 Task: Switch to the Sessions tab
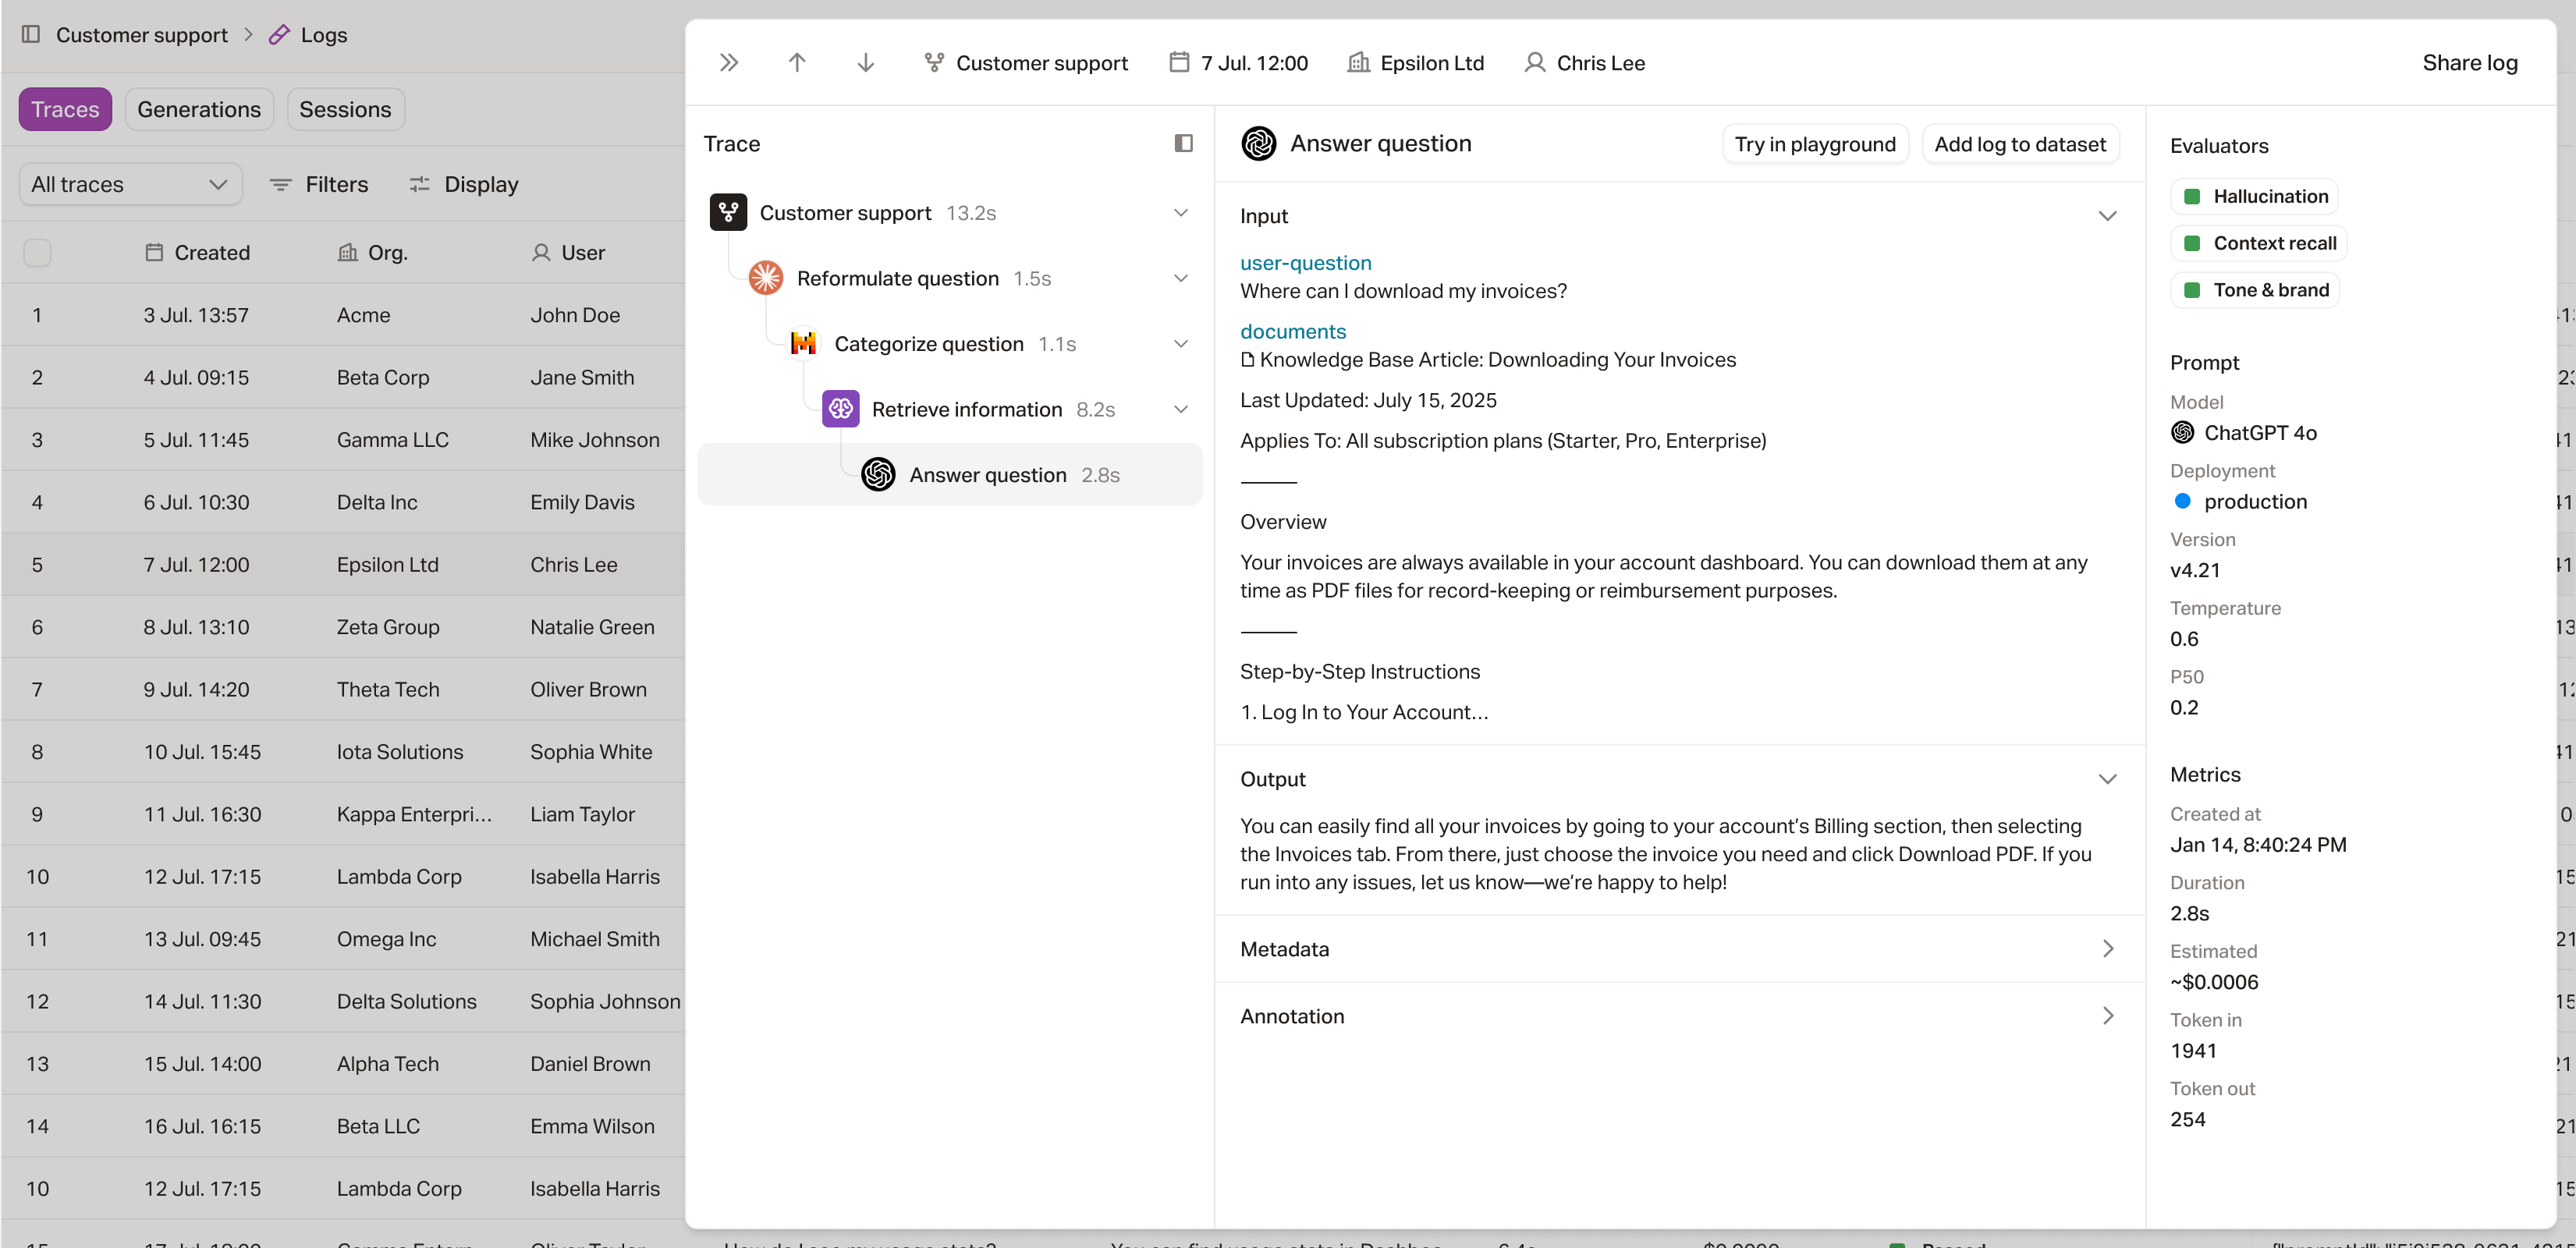tap(345, 109)
